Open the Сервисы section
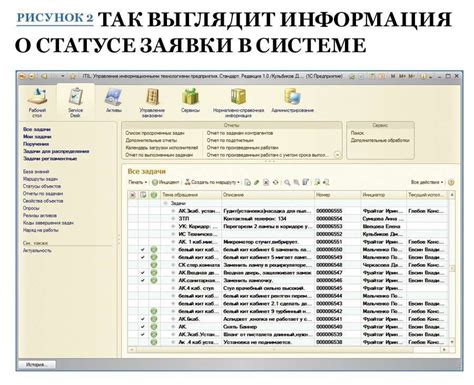 (x=190, y=101)
